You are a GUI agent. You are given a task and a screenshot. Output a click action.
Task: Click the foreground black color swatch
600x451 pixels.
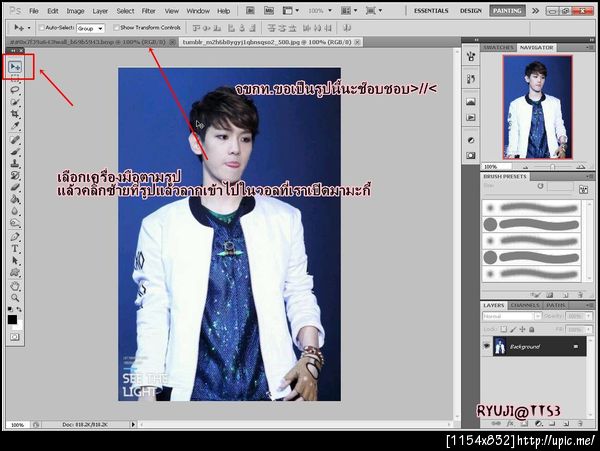click(12, 319)
